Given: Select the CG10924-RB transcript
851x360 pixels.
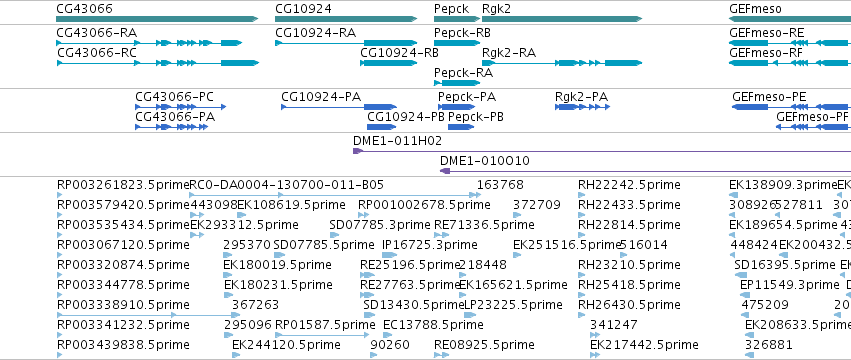Looking at the screenshot, I should 389,63.
